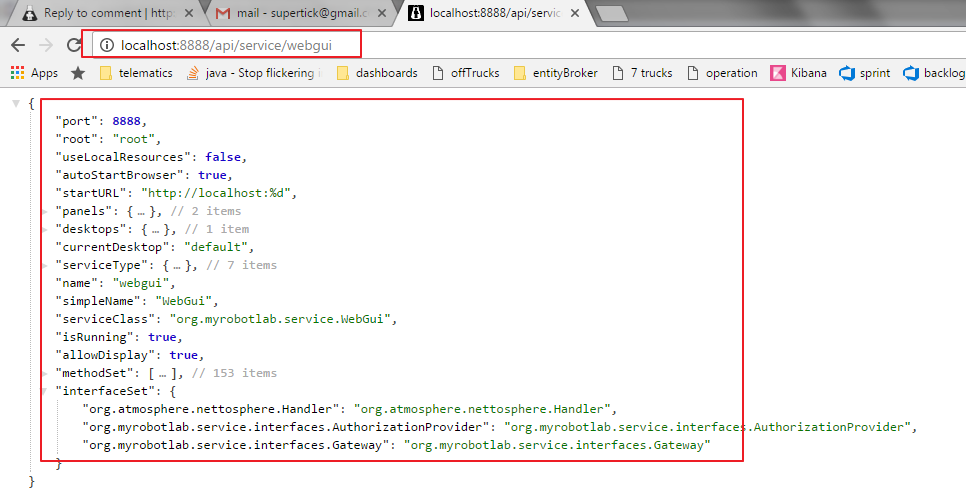Screen dimensions: 966x489
Task: Switch to Reply to comment tab
Action: [108, 13]
